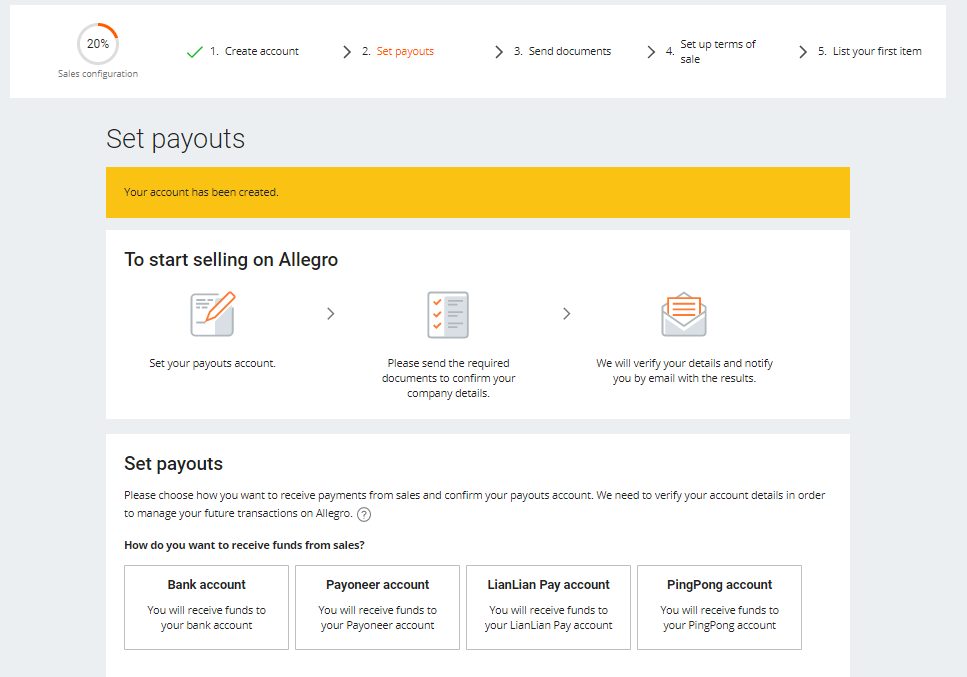The width and height of the screenshot is (967, 677).
Task: Click the pencil and paper payouts icon
Action: coord(213,313)
